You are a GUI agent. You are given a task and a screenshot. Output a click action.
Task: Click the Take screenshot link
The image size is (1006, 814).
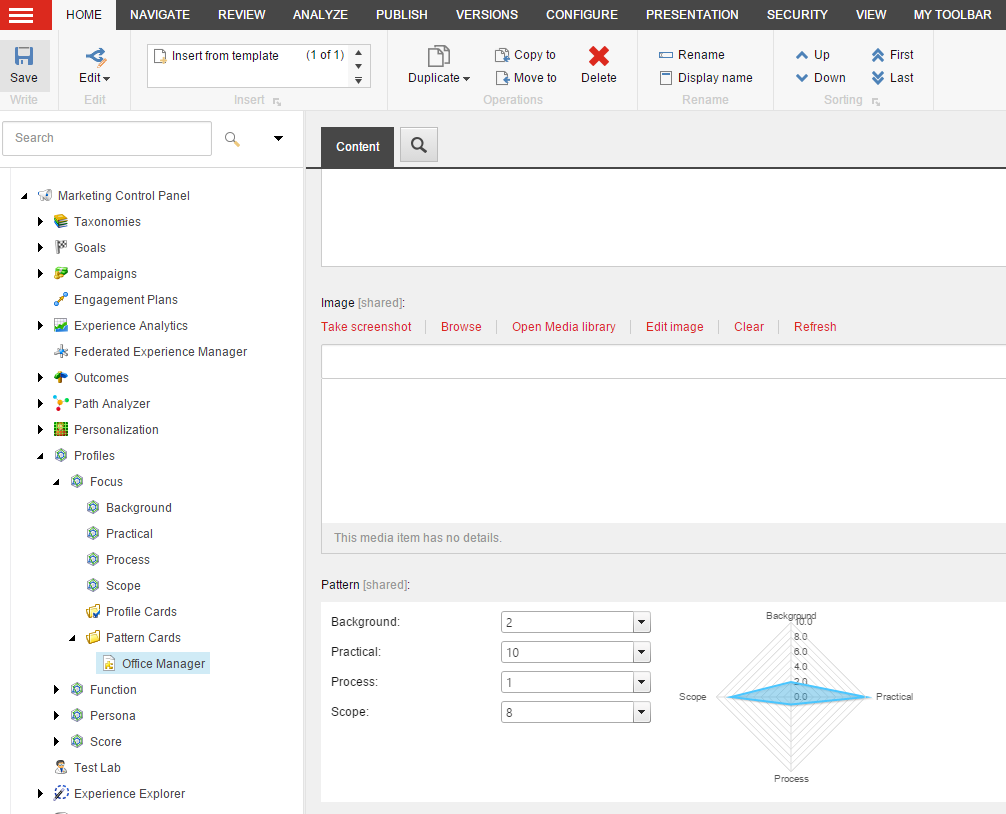click(x=366, y=326)
